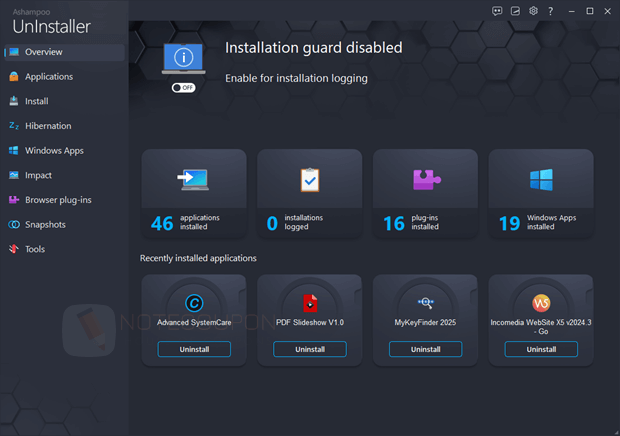The height and width of the screenshot is (436, 620).
Task: Click the 'Incomedia WebSite X5 v2024.3 - Go' label
Action: (541, 327)
